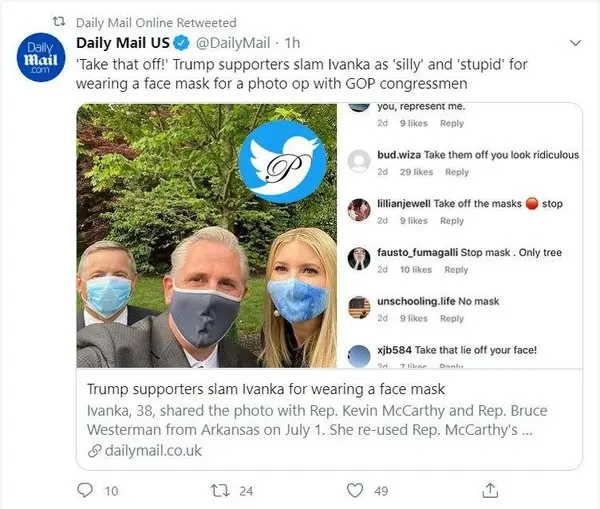The image size is (600, 509).
Task: Open the tweet options chevron menu
Action: [x=573, y=44]
